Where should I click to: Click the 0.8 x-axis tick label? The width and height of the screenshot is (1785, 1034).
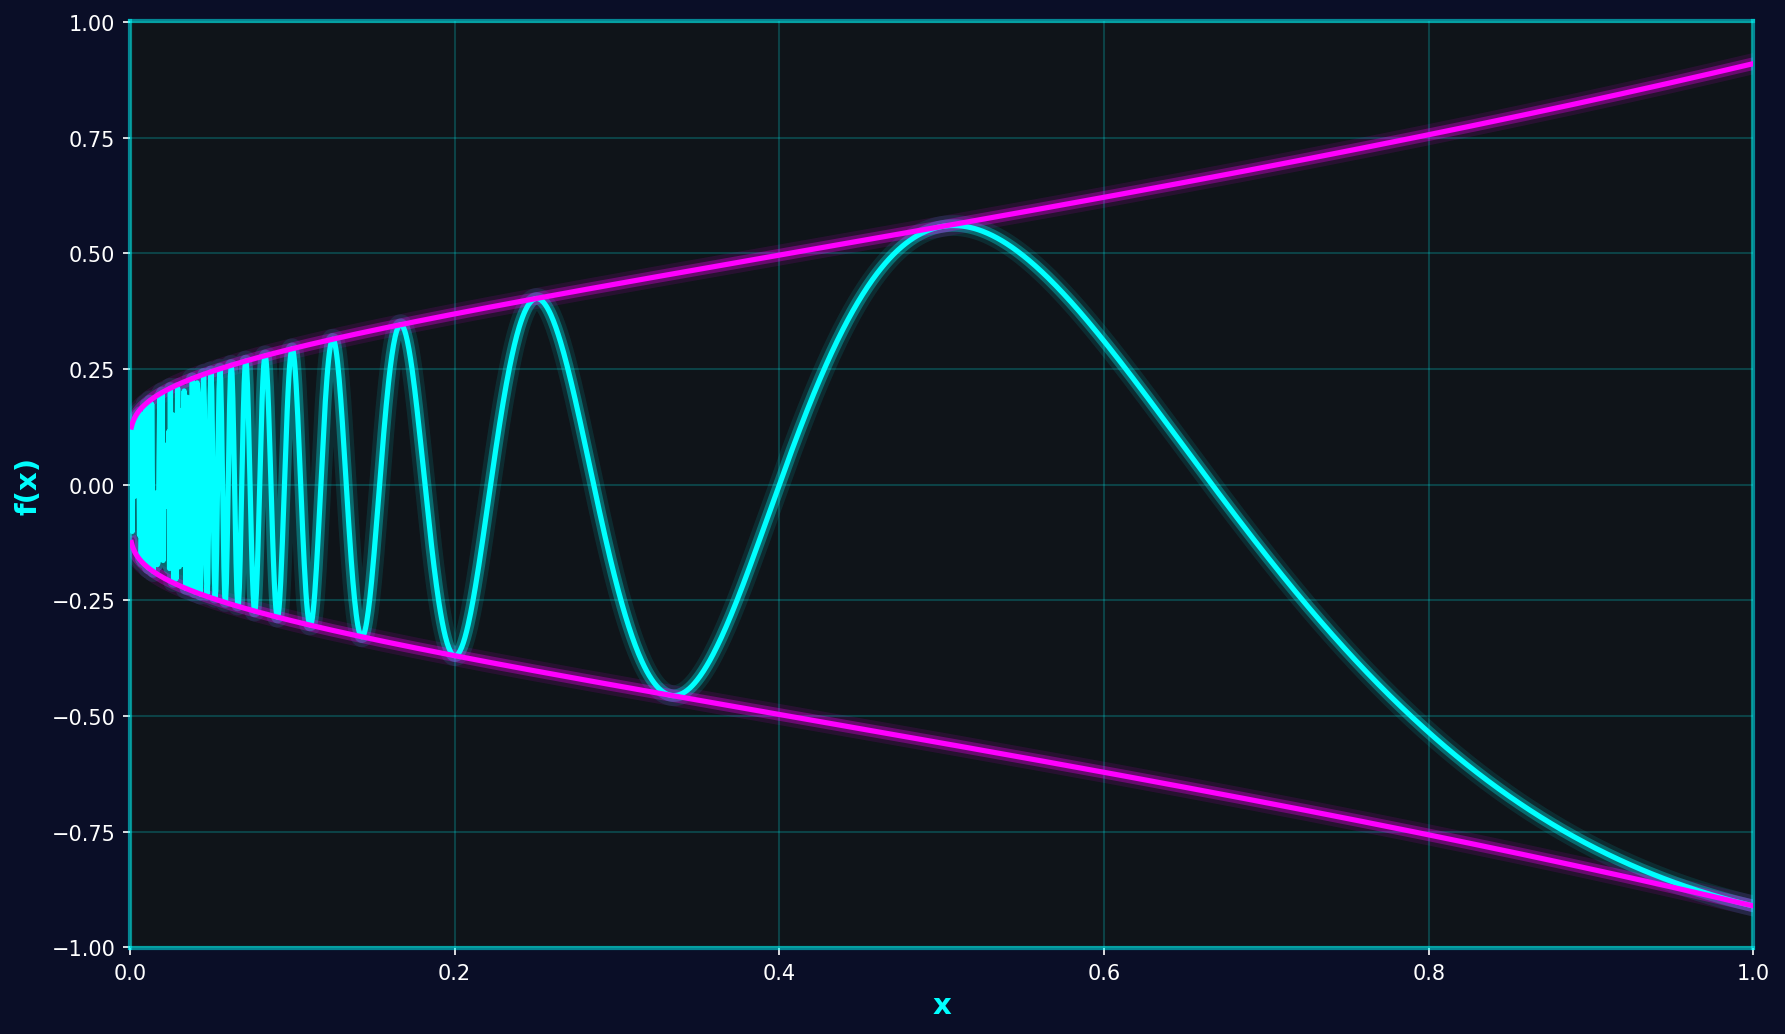point(1428,973)
